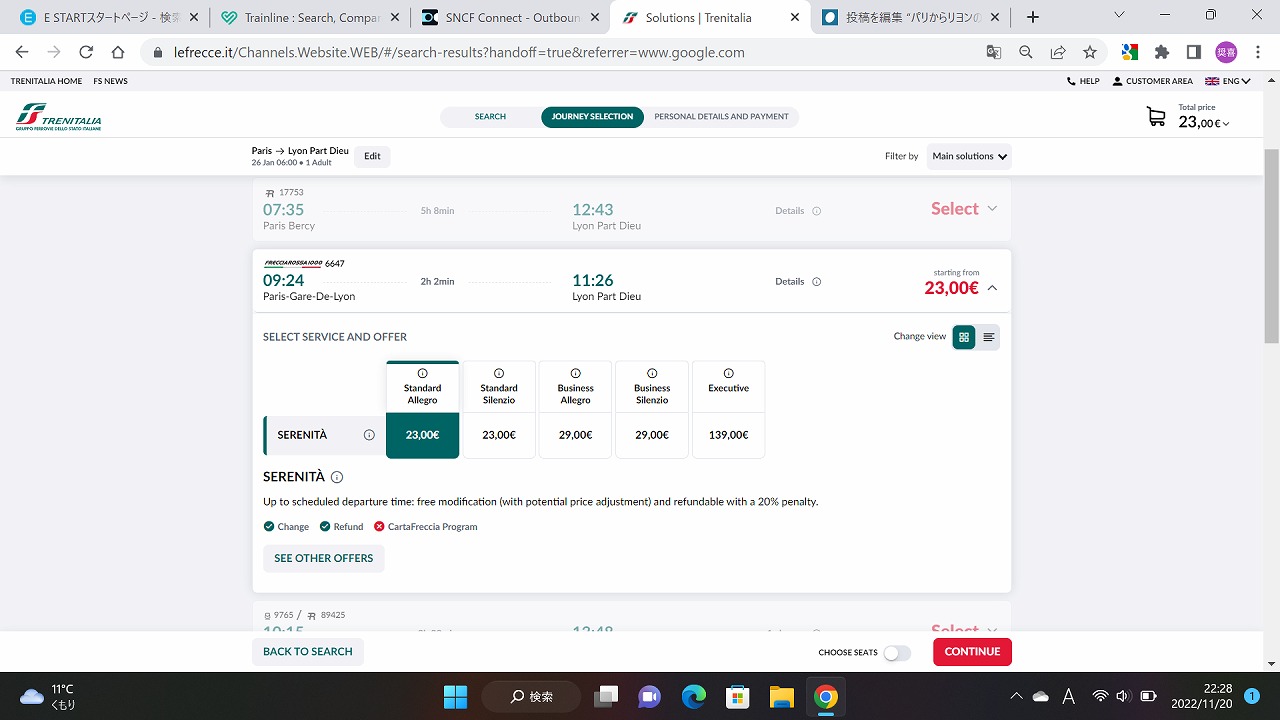1280x720 pixels.
Task: Open the Help link
Action: (1083, 81)
